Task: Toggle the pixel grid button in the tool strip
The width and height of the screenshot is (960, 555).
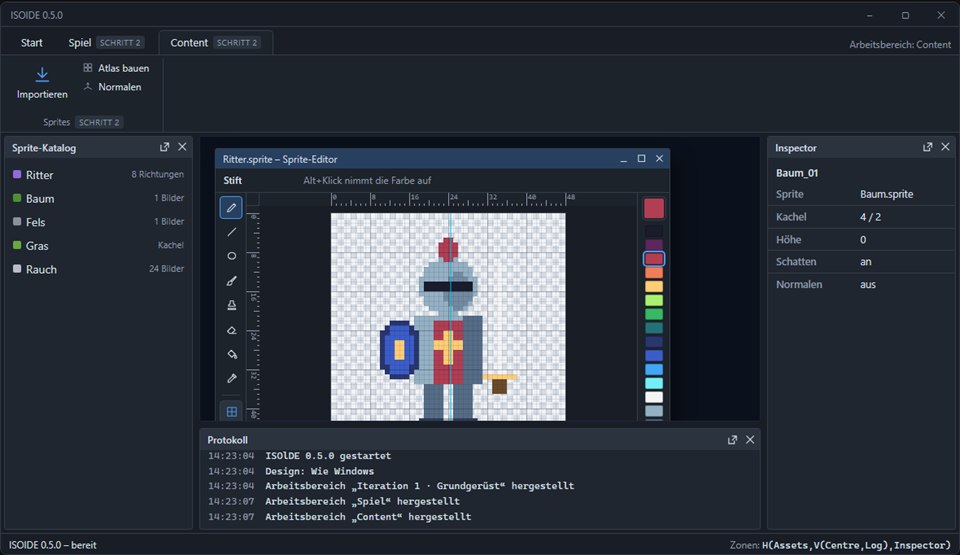Action: click(231, 411)
